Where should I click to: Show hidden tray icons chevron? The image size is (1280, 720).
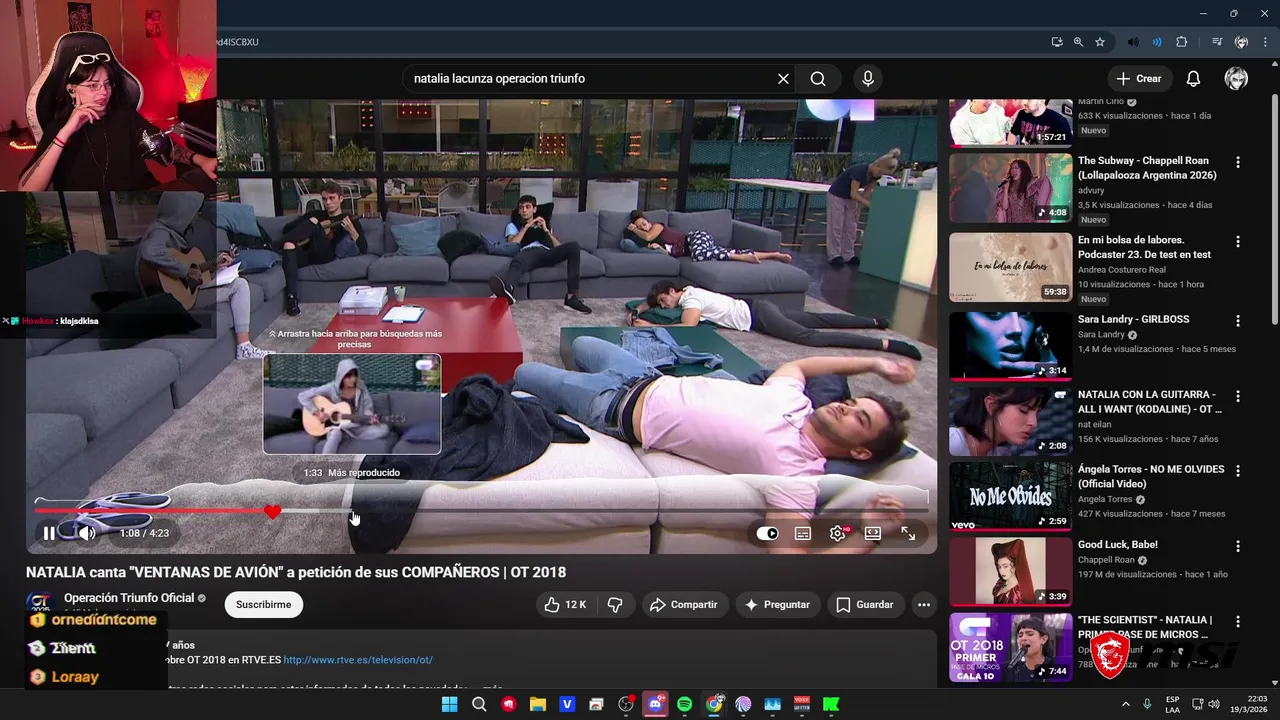pyautogui.click(x=1125, y=704)
